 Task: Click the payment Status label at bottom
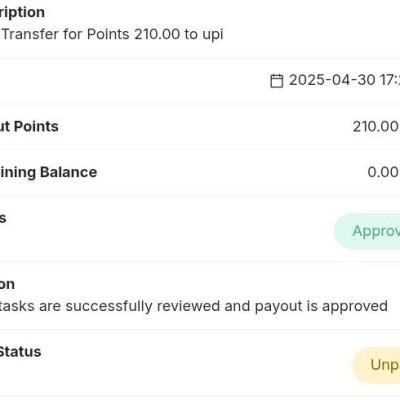coord(20,352)
